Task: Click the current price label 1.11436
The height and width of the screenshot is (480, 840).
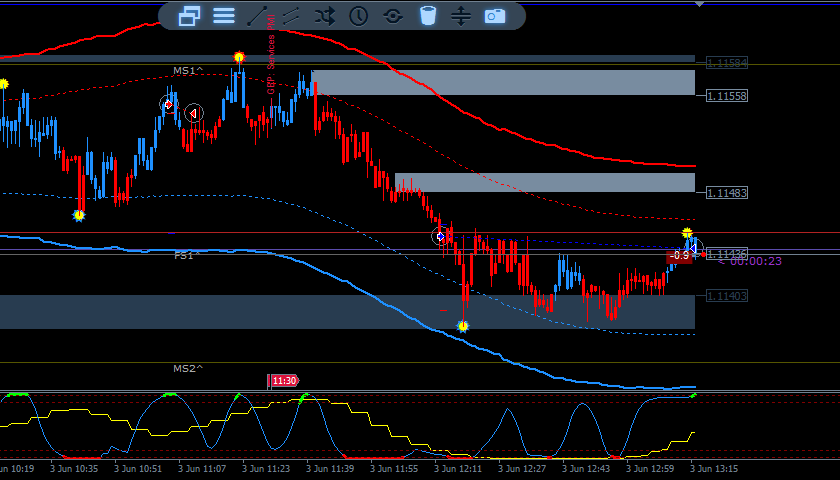Action: (726, 254)
